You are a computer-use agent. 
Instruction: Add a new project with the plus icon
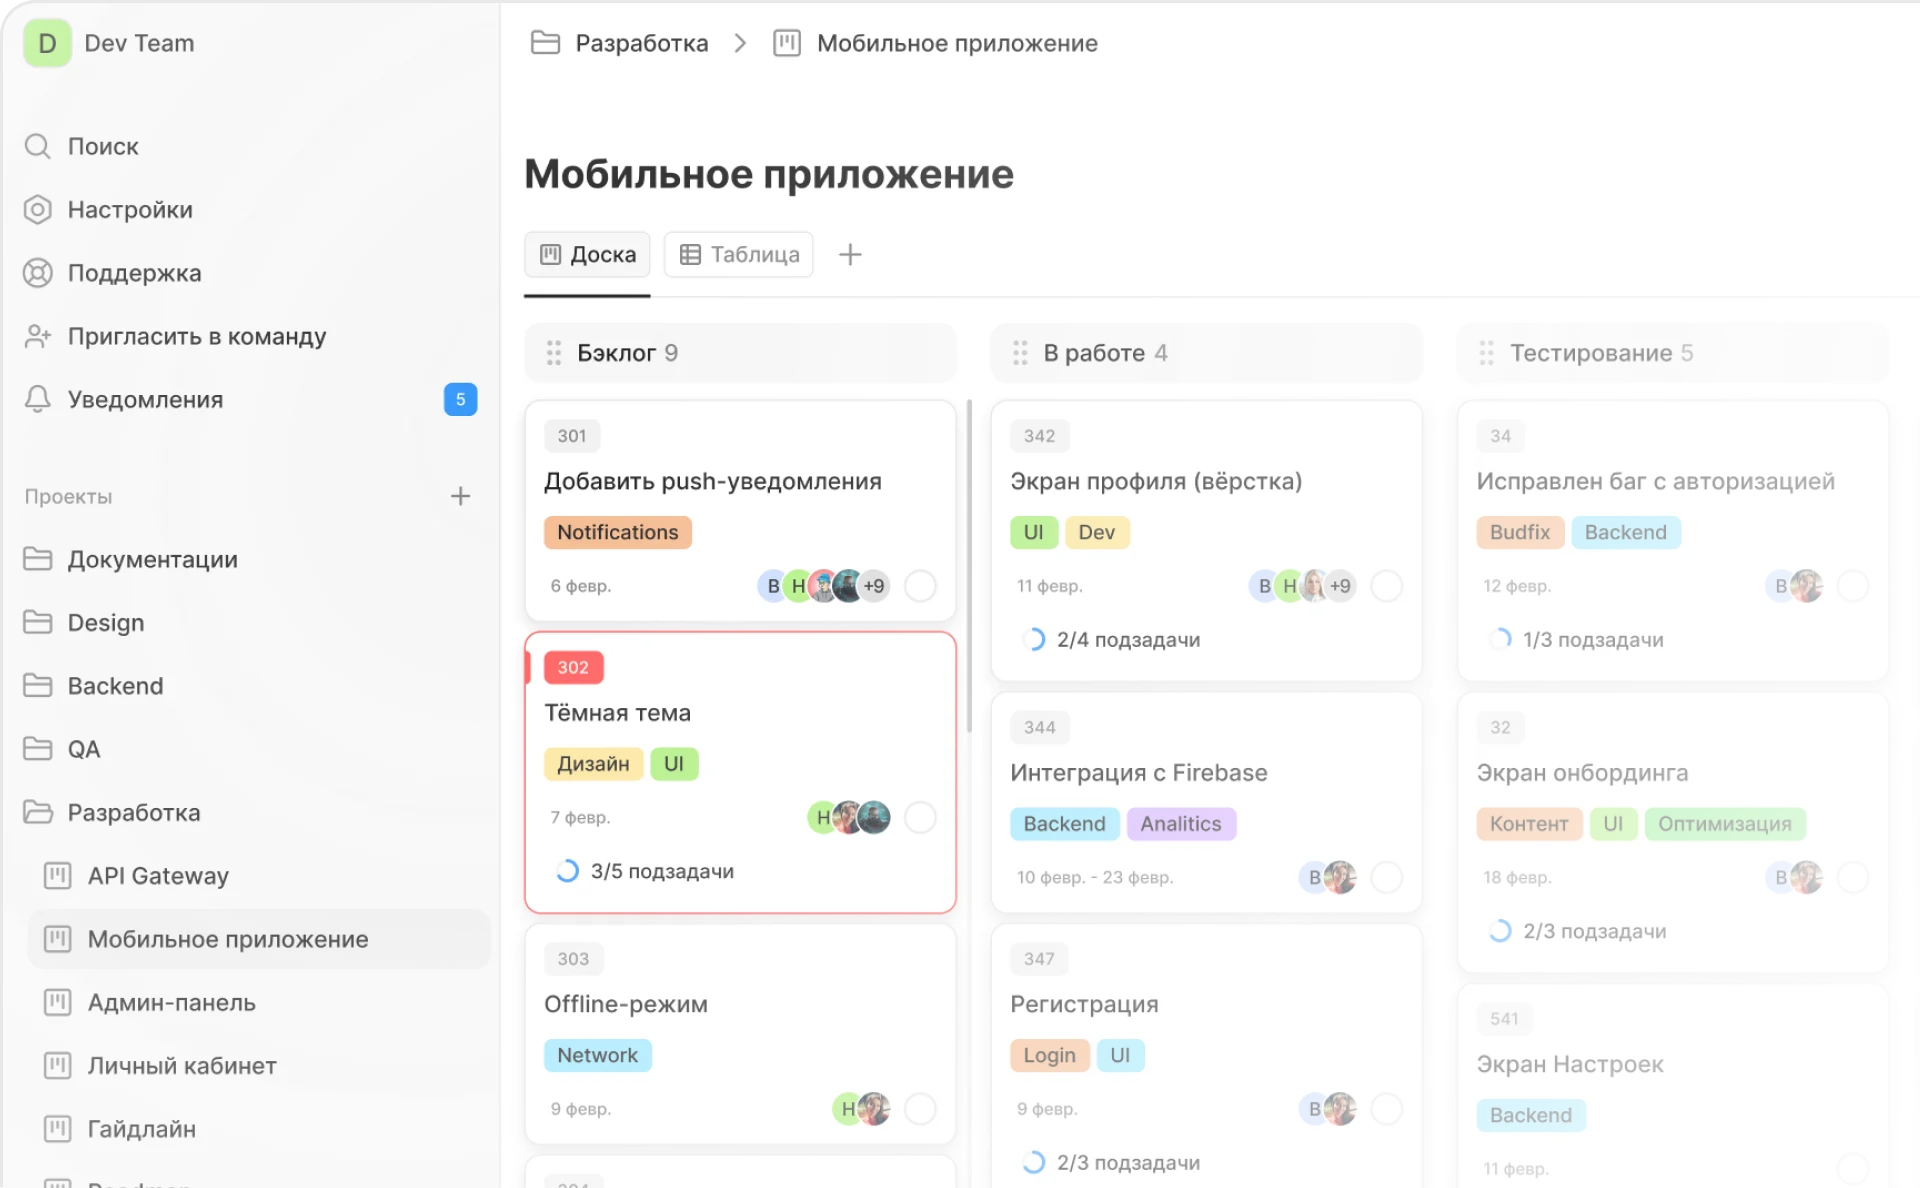(x=460, y=496)
